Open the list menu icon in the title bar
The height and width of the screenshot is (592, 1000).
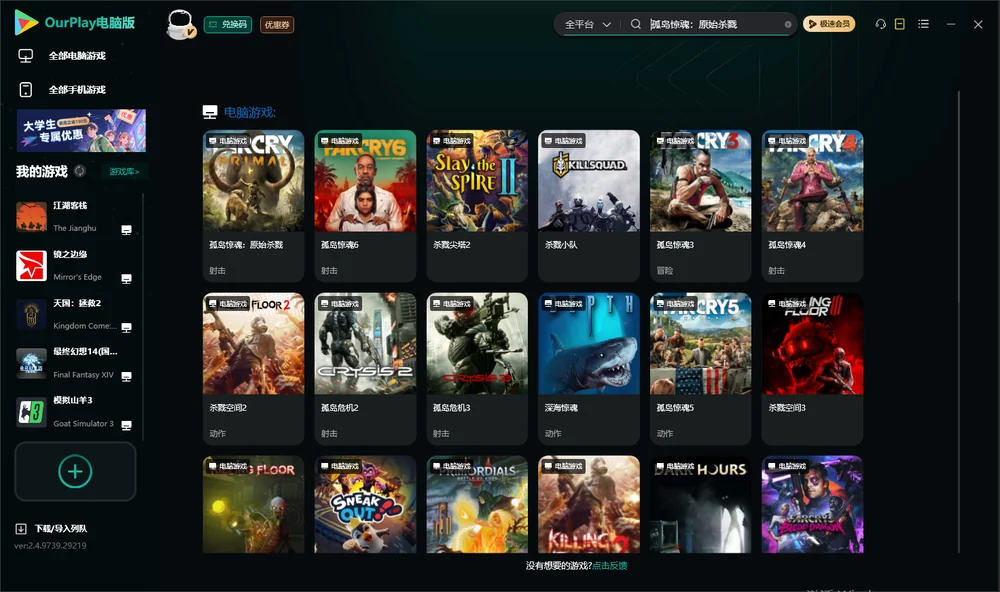(x=923, y=24)
